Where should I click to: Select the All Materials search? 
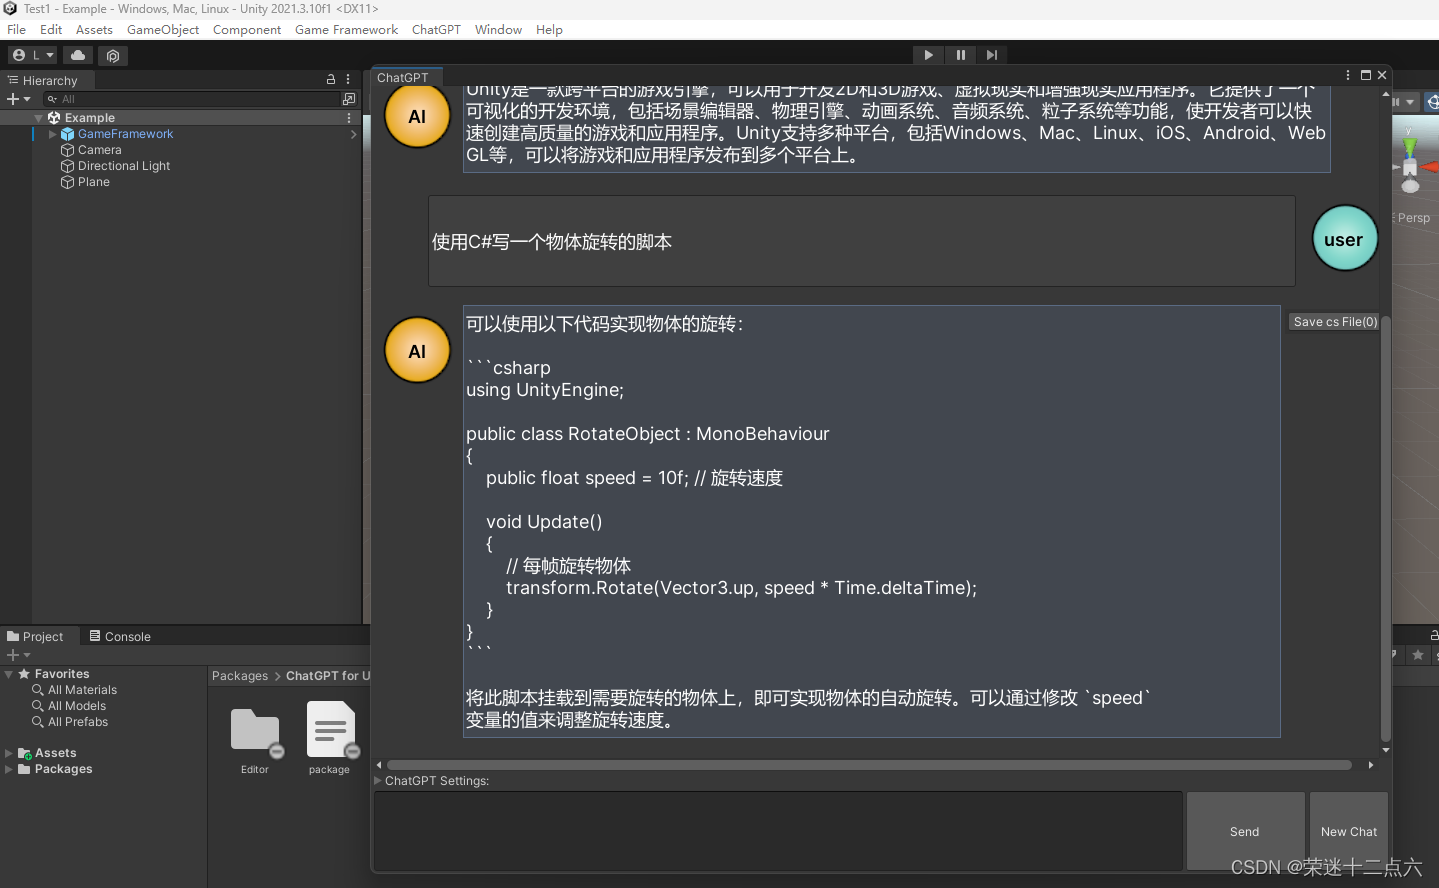pos(82,690)
